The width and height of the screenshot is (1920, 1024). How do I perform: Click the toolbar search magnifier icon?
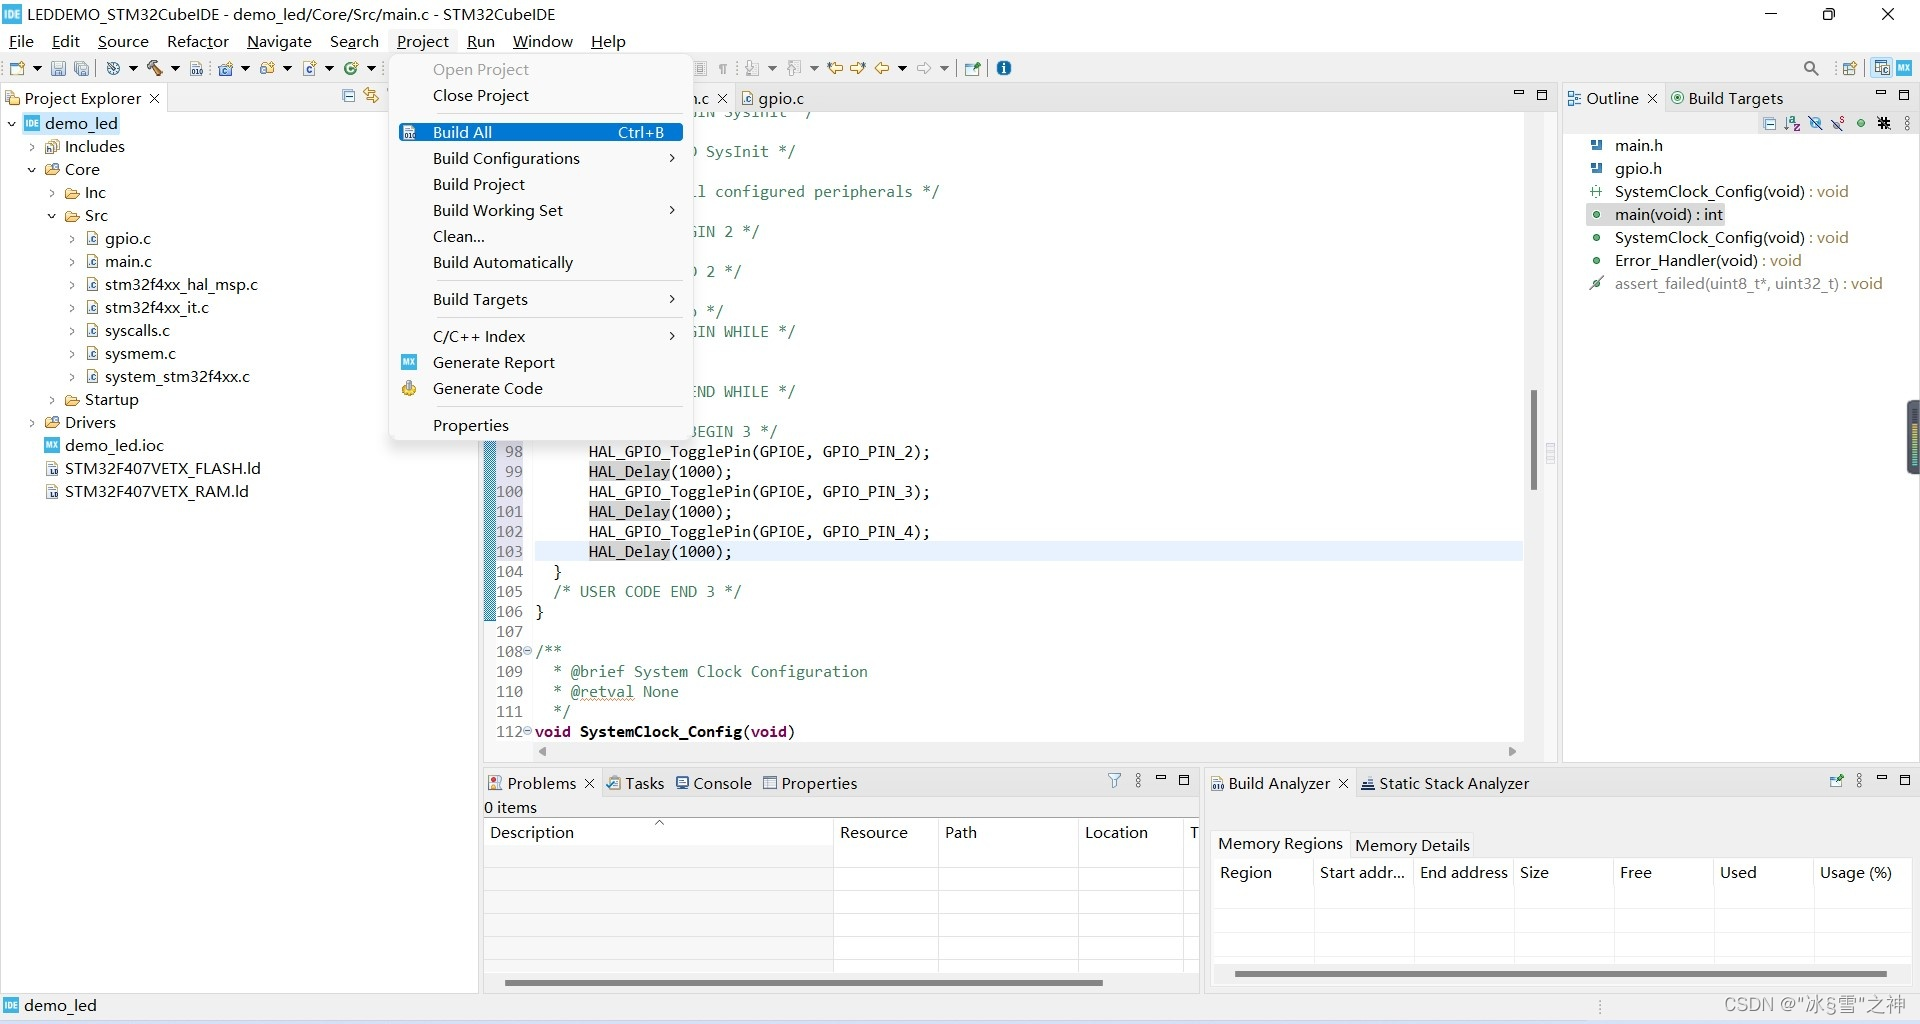pos(1811,68)
